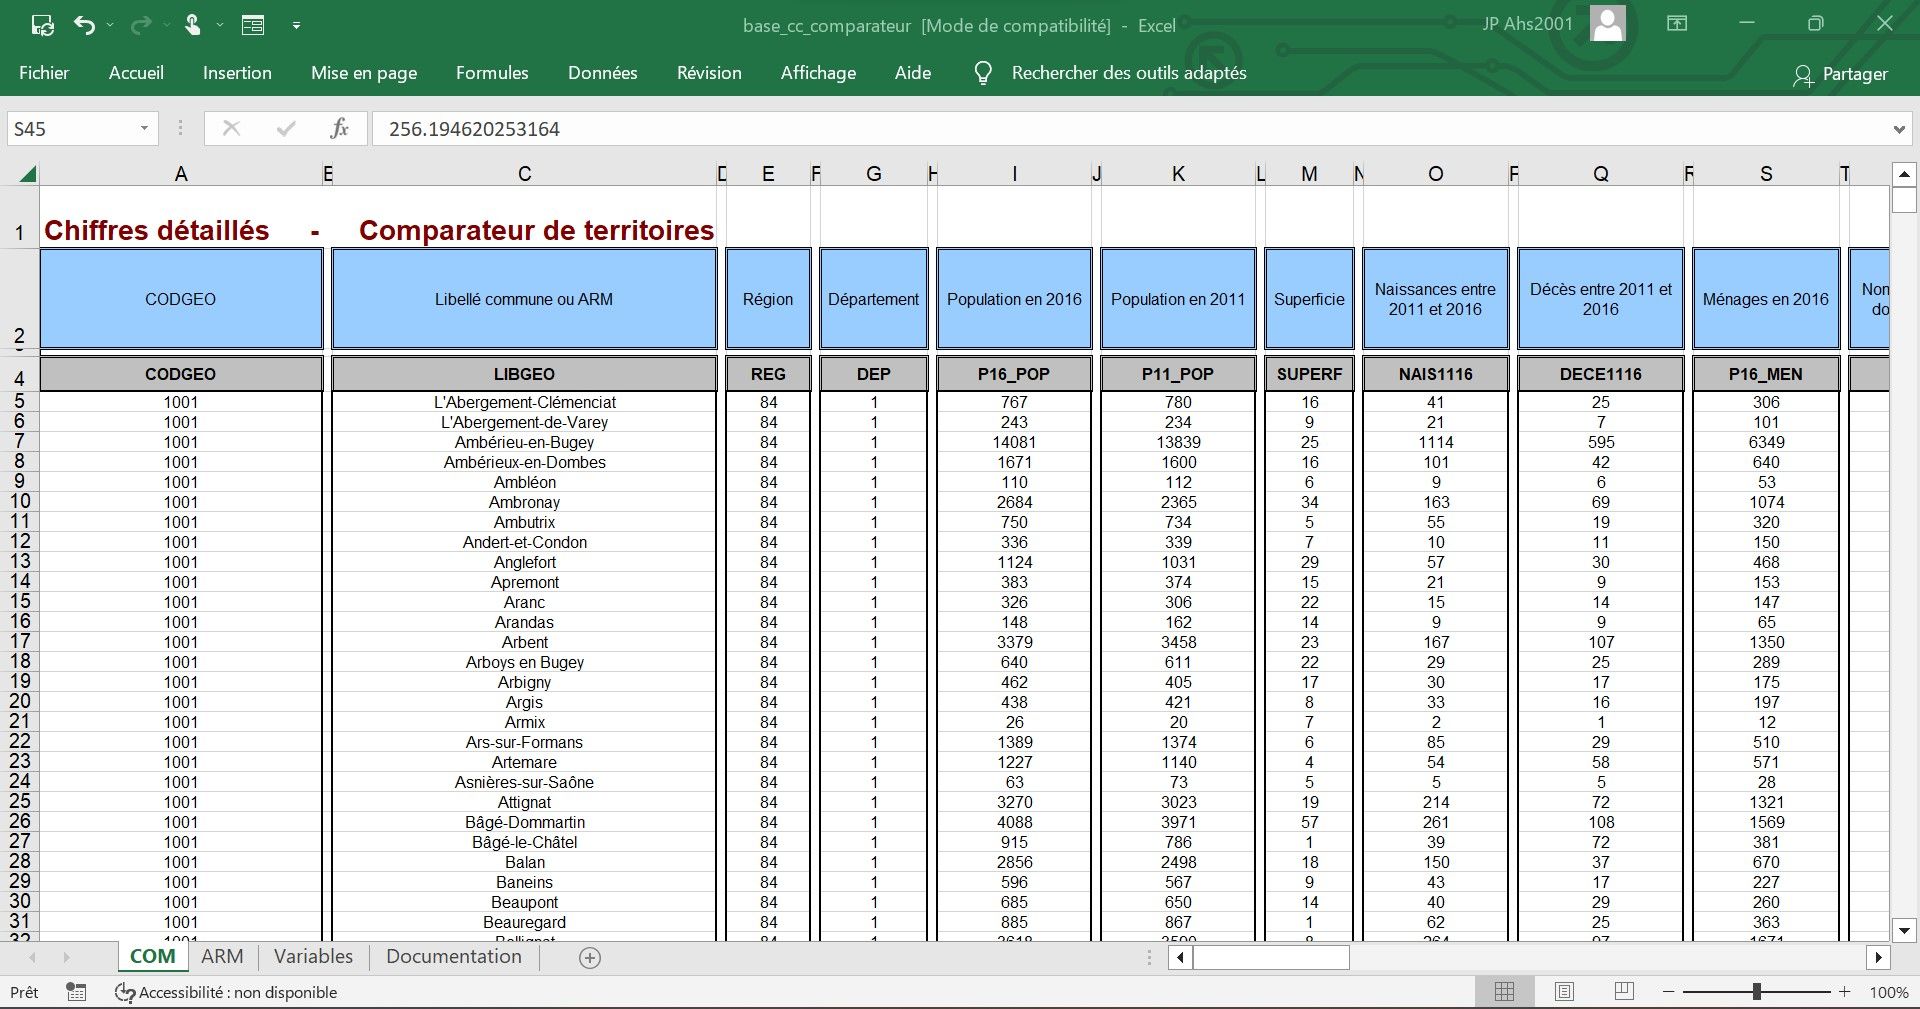Add a new sheet with plus icon
1920x1009 pixels.
click(x=590, y=958)
